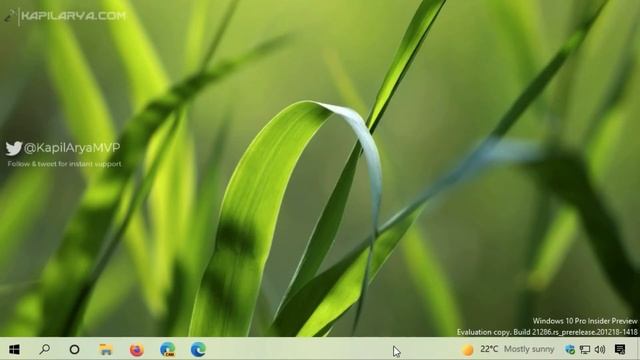Click the sun weather icon
Screen dimensions: 640x360
(x=468, y=349)
